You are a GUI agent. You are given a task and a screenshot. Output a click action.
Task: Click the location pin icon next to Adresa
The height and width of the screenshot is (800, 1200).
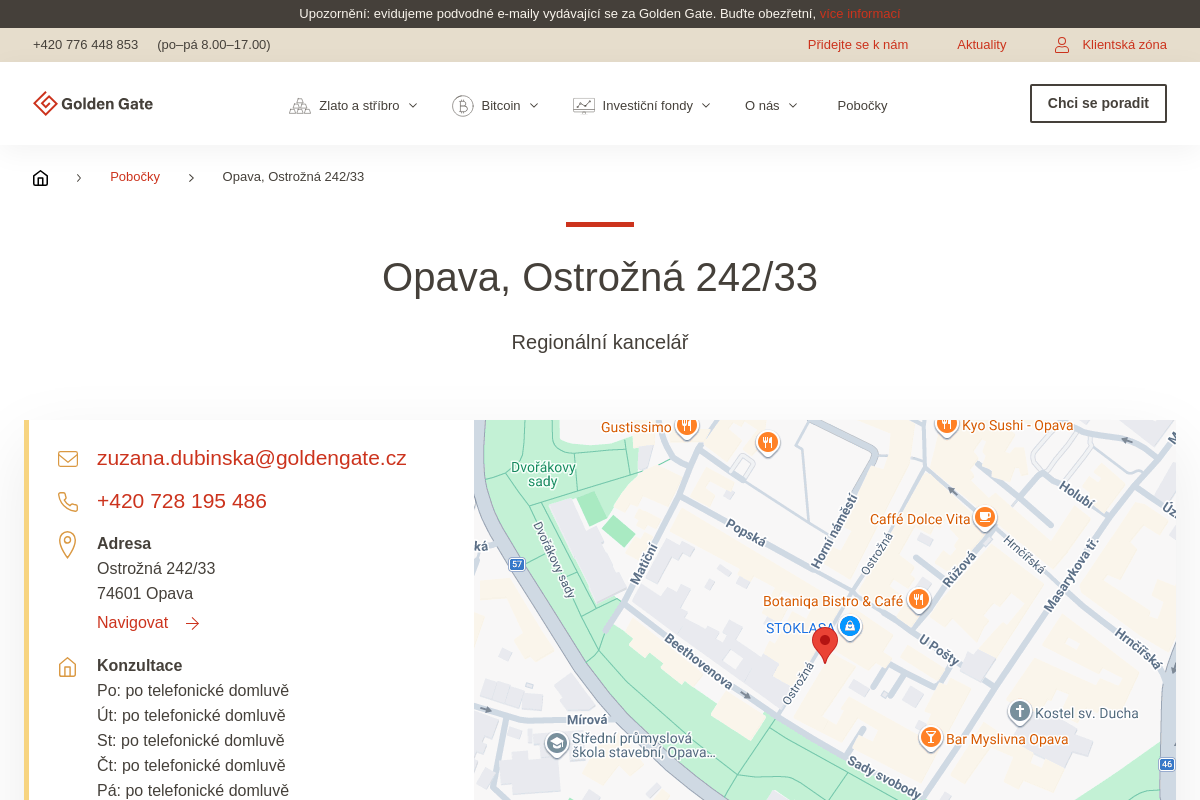click(x=68, y=545)
